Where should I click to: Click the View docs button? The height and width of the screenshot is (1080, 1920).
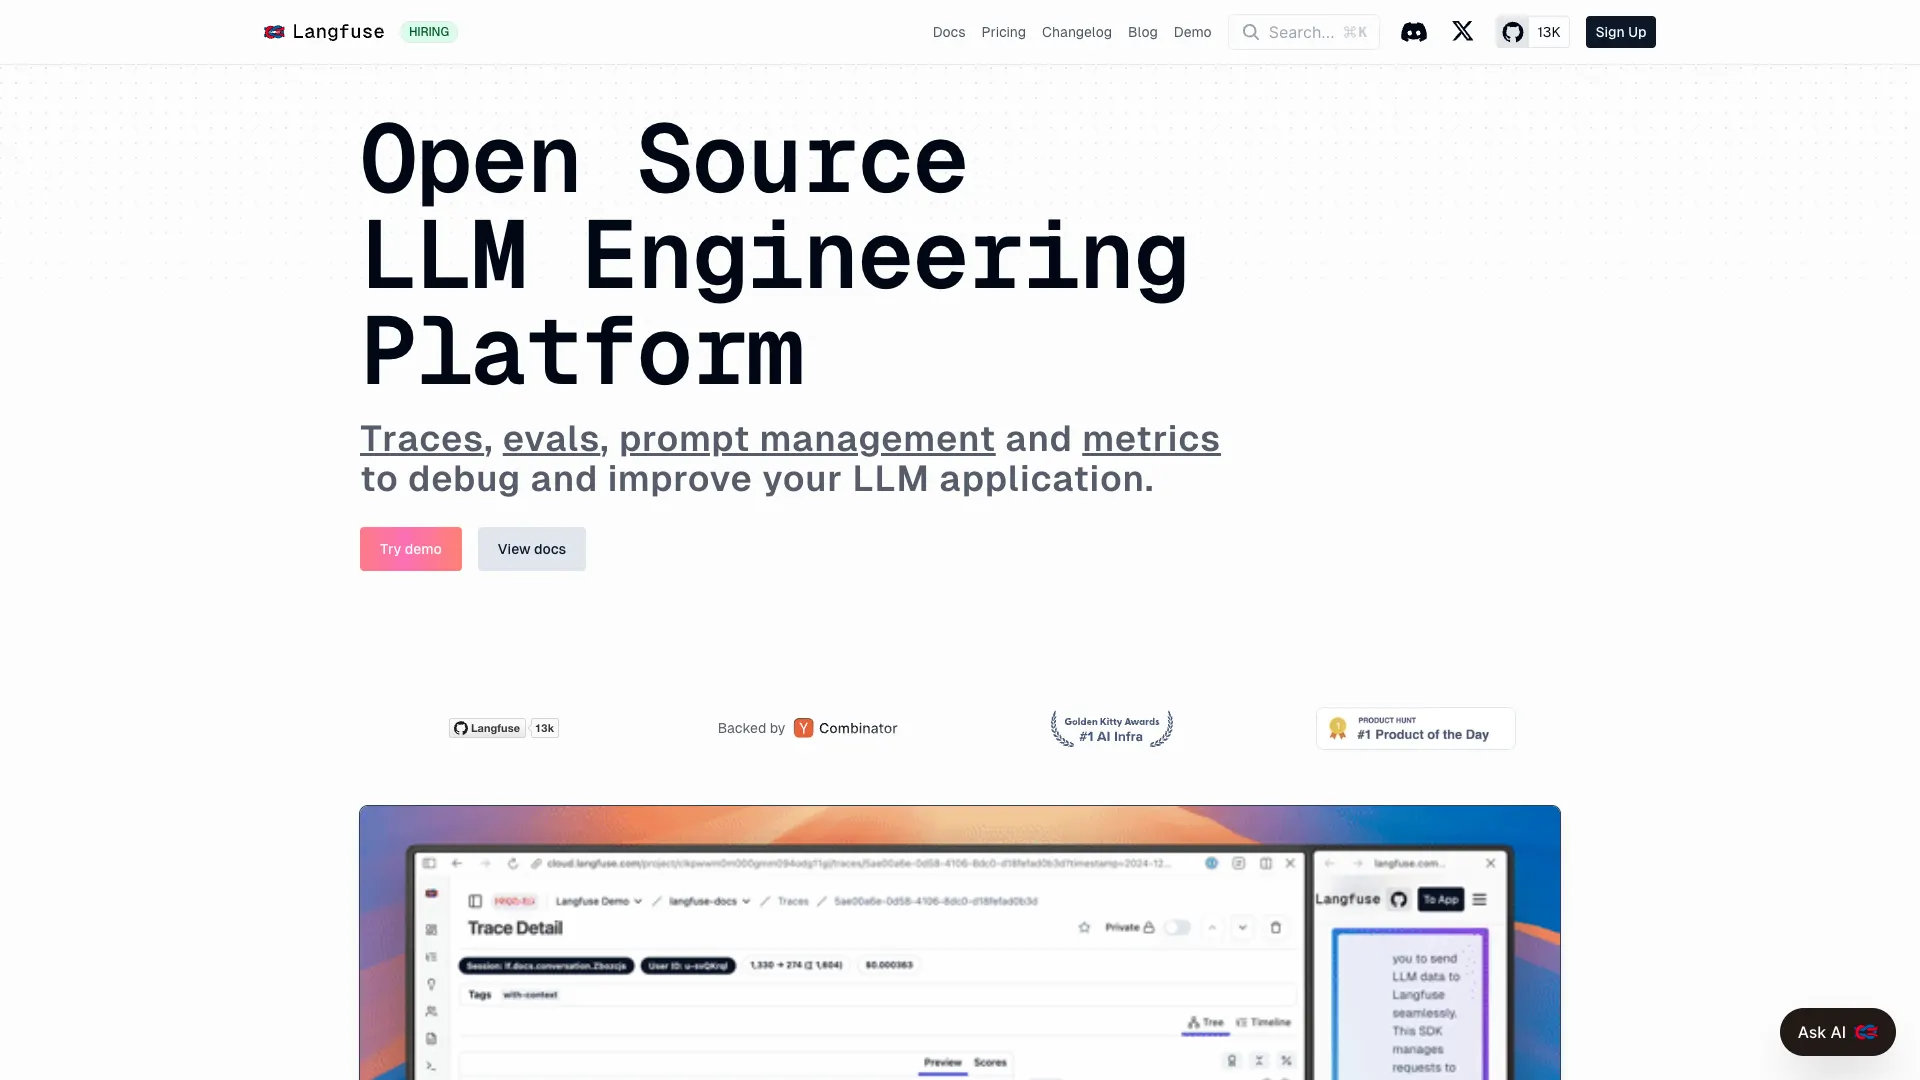coord(531,549)
